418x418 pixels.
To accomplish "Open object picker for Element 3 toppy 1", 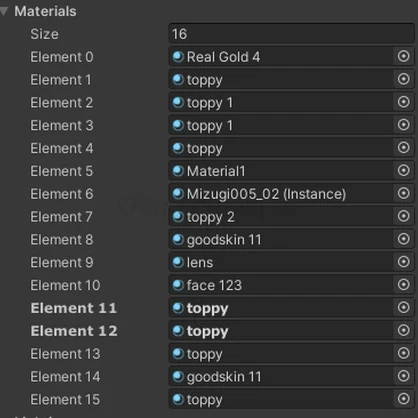I will click(403, 125).
